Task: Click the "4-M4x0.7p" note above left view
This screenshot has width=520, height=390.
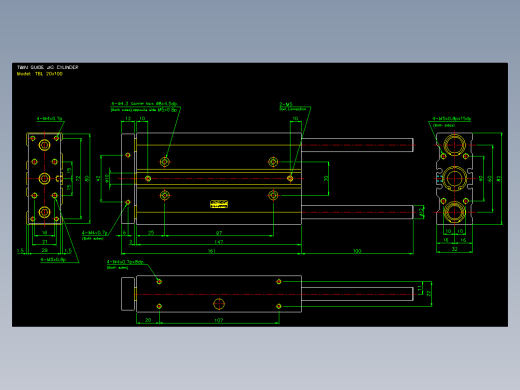Action: point(49,118)
